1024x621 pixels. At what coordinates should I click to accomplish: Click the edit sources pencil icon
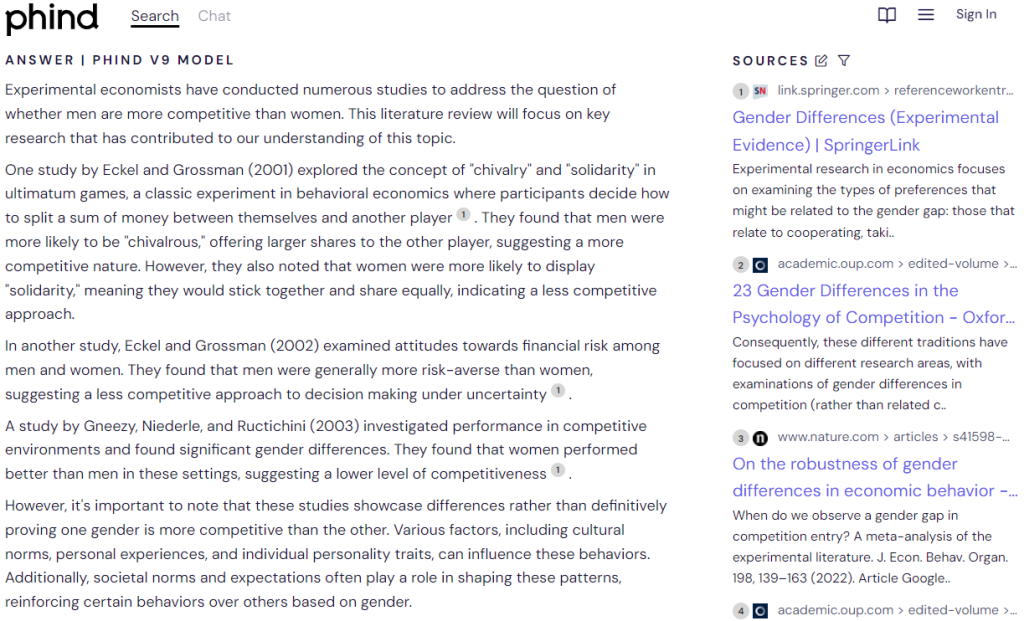point(821,61)
